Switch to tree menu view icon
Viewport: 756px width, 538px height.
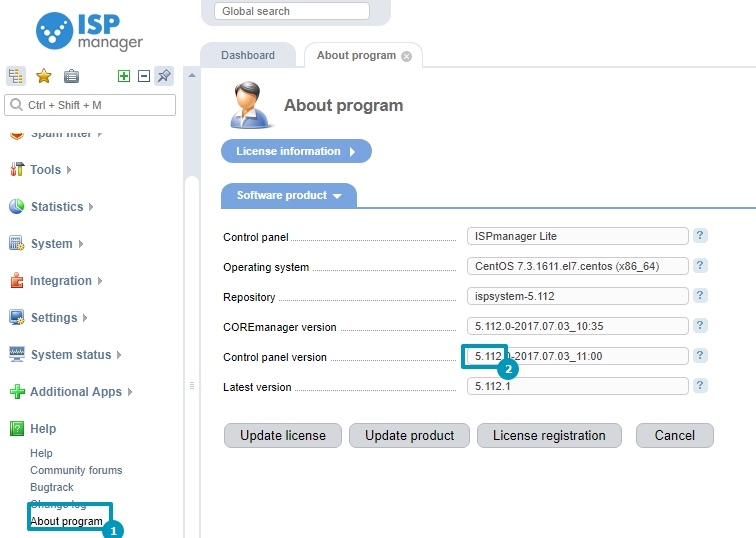click(x=16, y=76)
